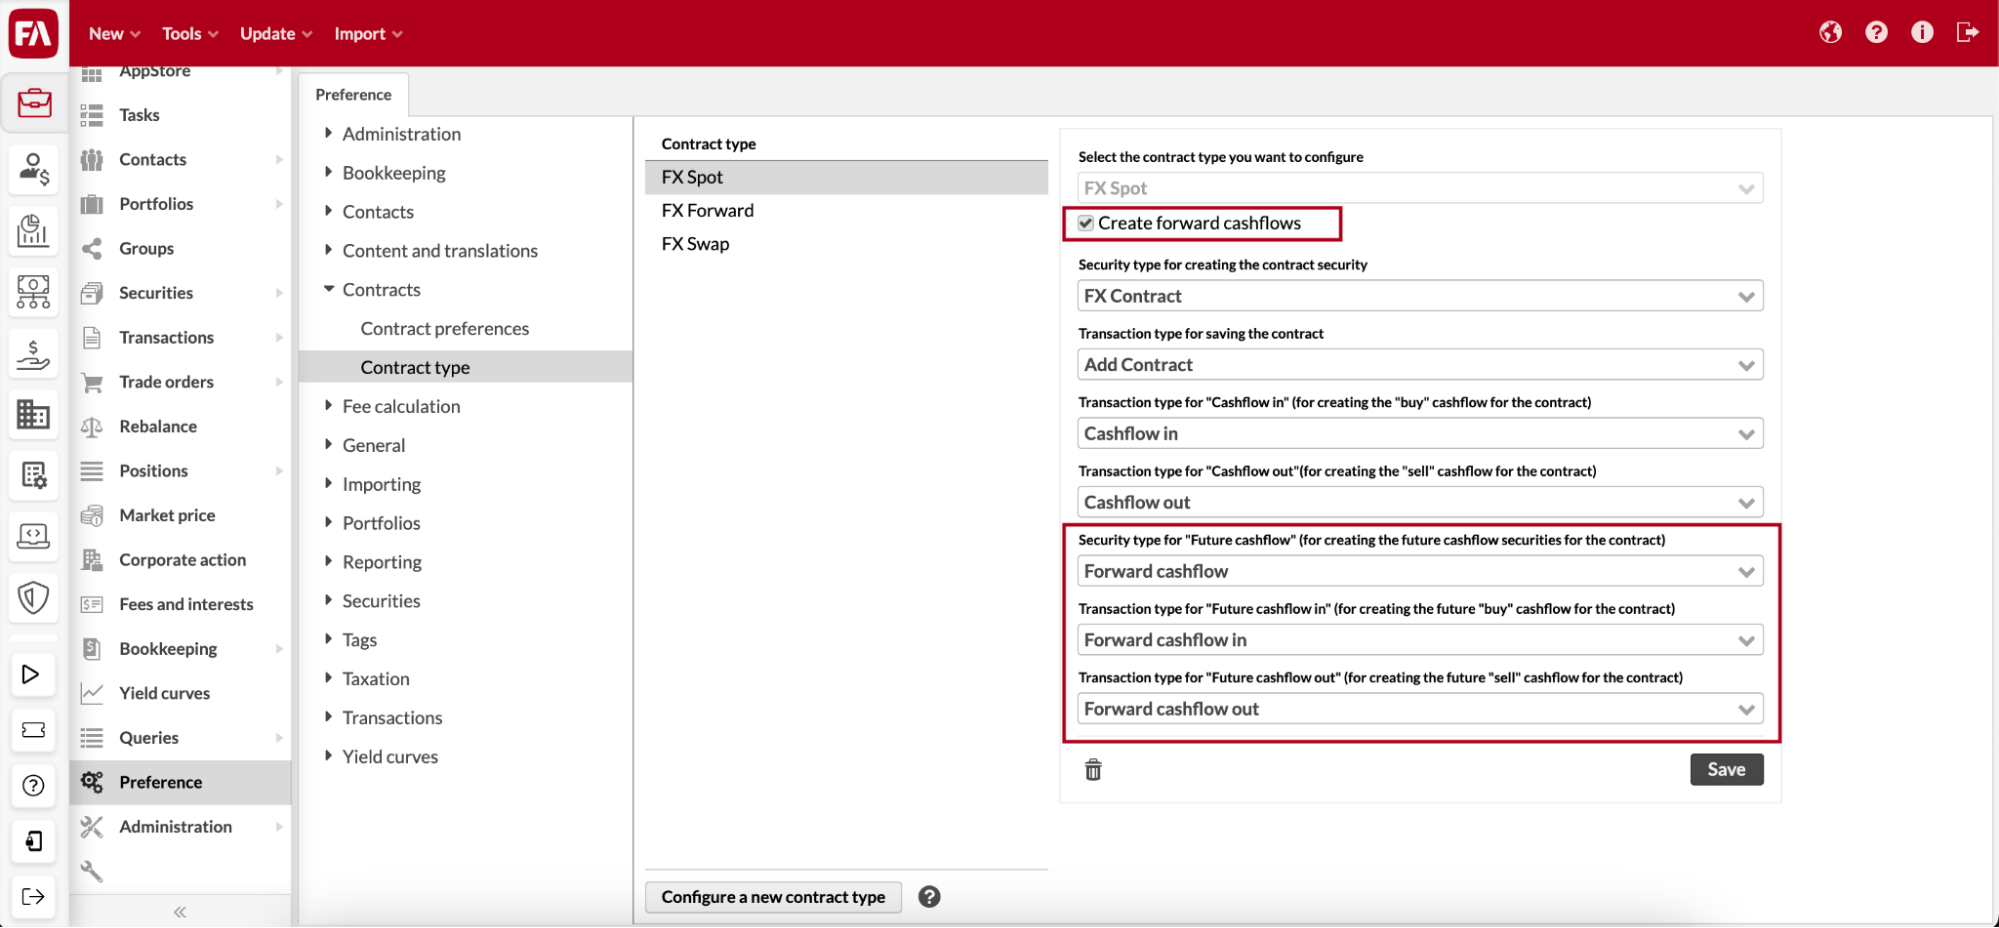Image resolution: width=1999 pixels, height=928 pixels.
Task: Open the Forward cashflow in dropdown
Action: [1420, 640]
